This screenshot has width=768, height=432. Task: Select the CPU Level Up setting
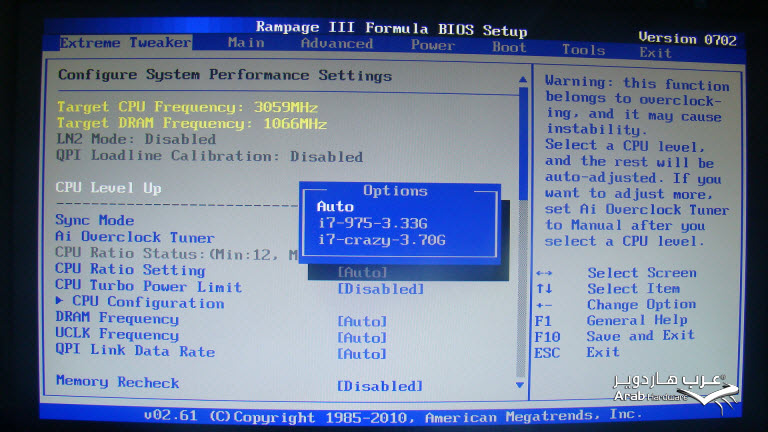[x=108, y=188]
